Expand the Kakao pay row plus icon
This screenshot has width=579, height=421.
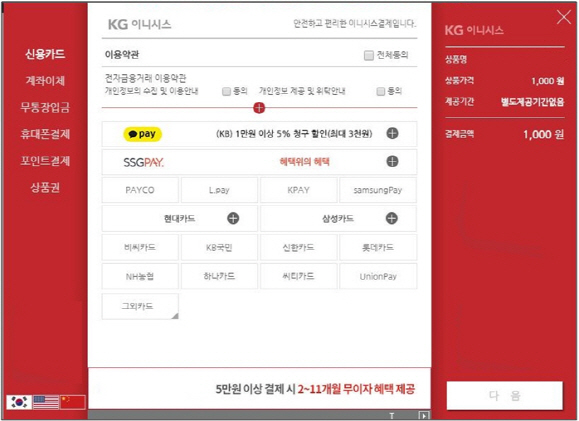tap(392, 133)
